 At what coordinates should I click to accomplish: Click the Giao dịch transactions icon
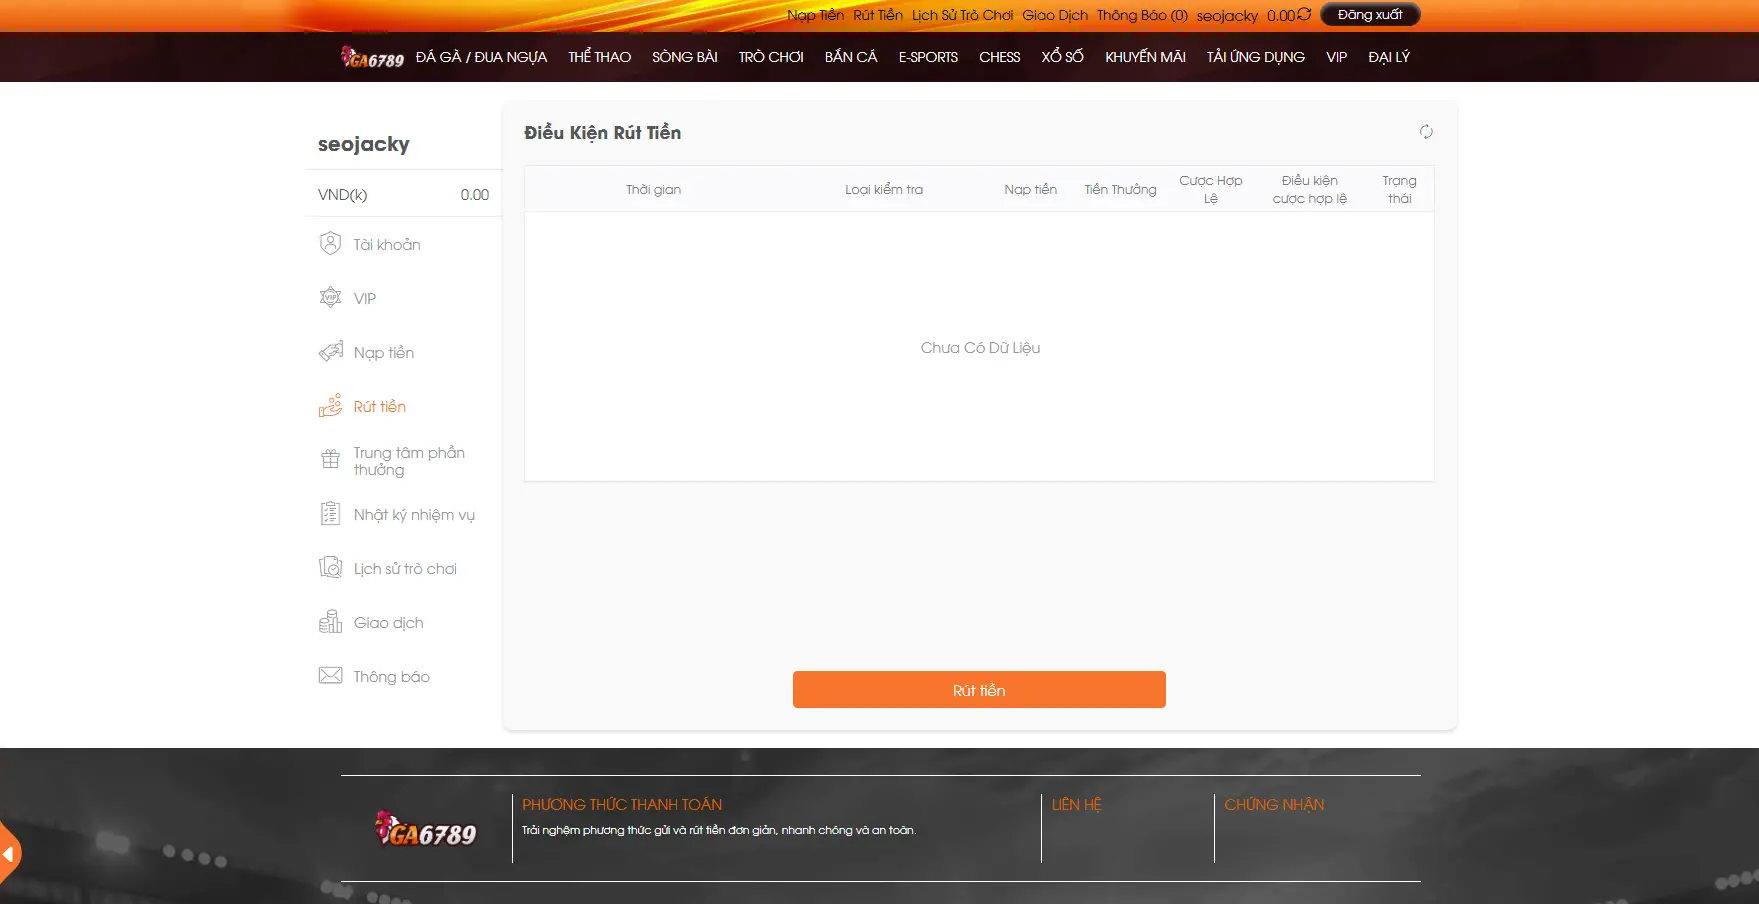click(330, 622)
